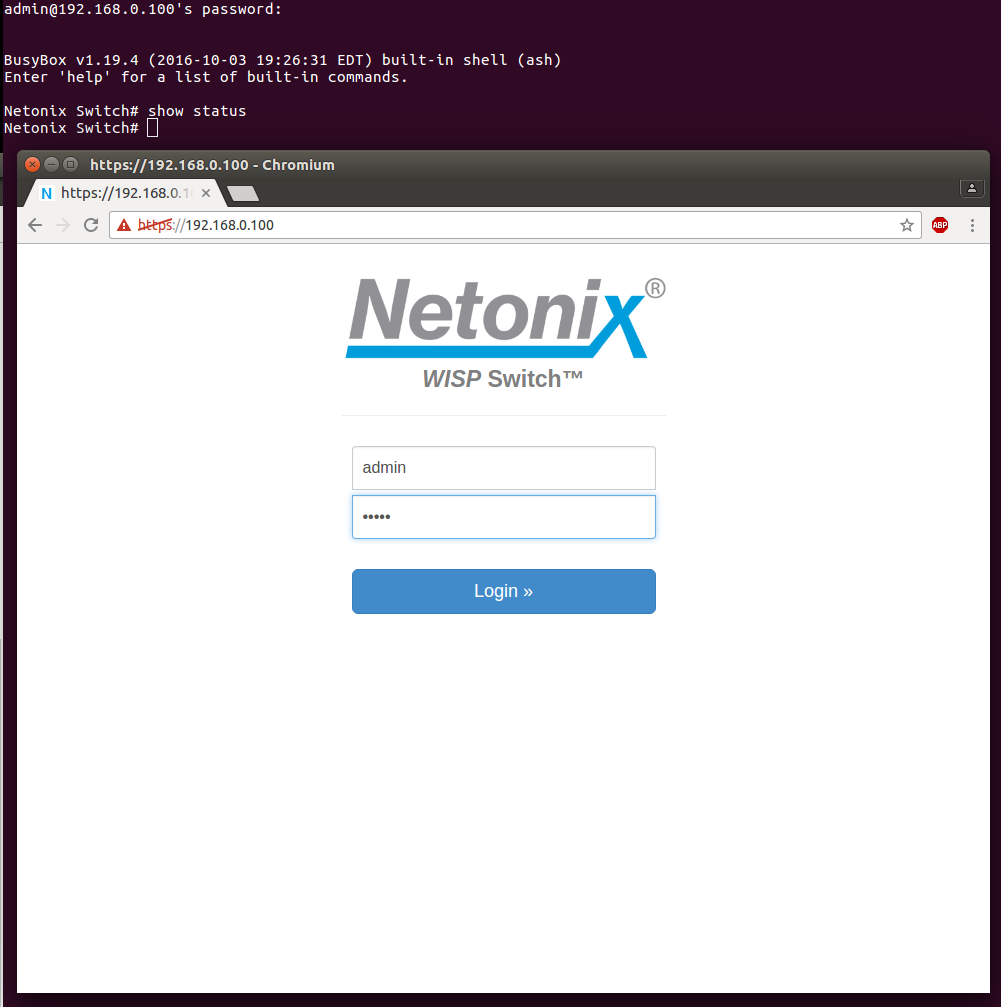Go back using the browser back arrow
1001x1007 pixels.
pos(35,225)
